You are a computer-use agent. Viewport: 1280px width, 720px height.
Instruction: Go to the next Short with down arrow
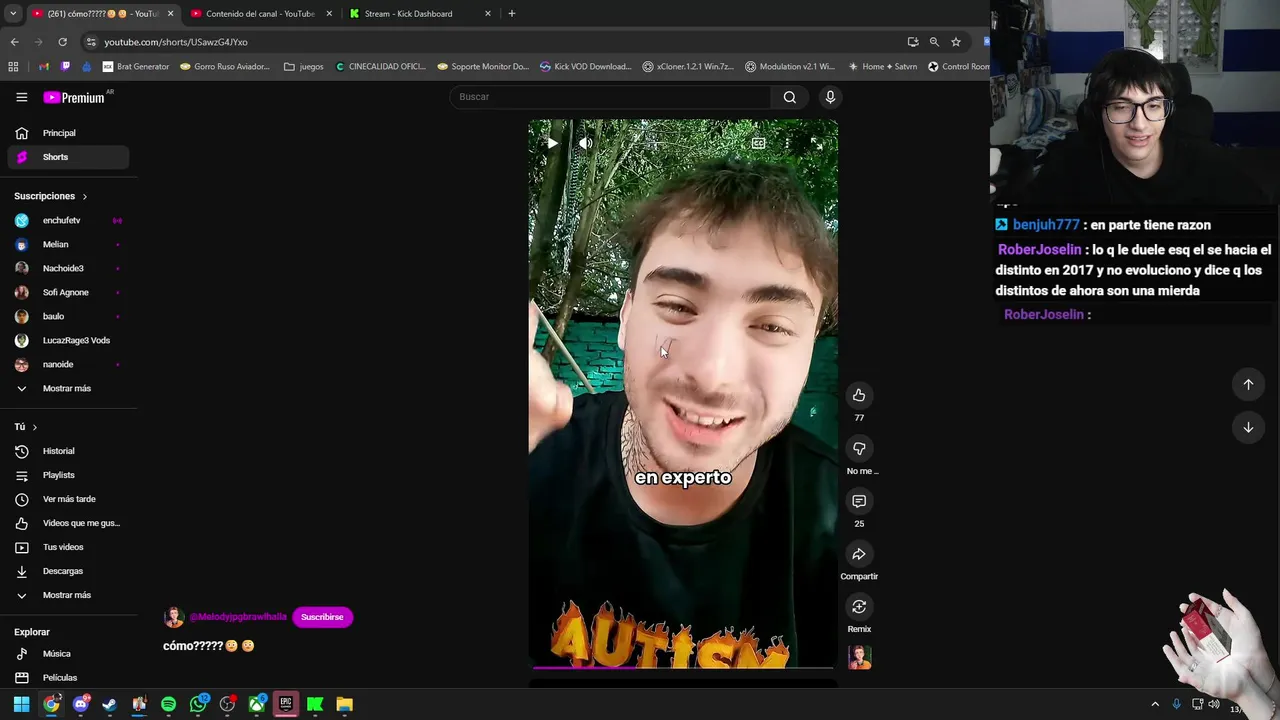1248,427
